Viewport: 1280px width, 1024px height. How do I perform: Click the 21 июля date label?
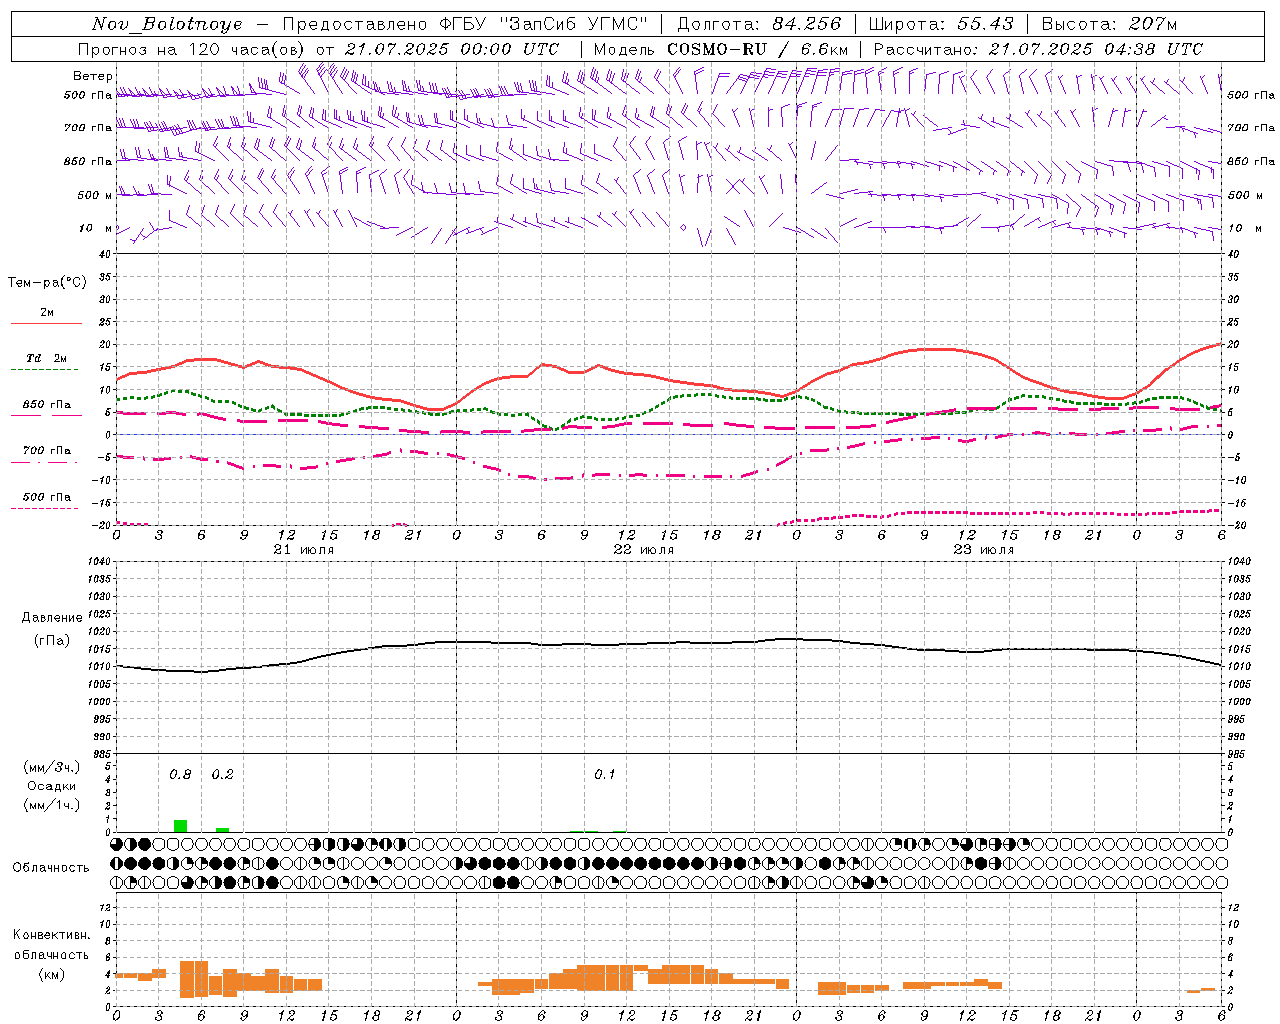tap(304, 550)
